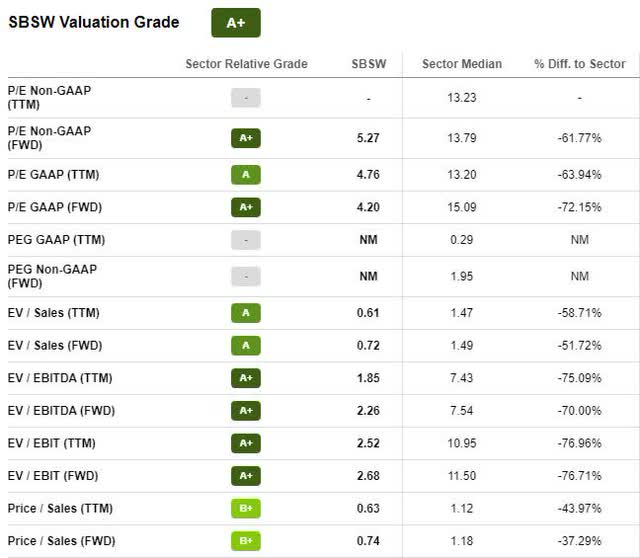640x558 pixels.
Task: Click the grade badge for P/E Non-GAAP (TTM)
Action: (246, 98)
